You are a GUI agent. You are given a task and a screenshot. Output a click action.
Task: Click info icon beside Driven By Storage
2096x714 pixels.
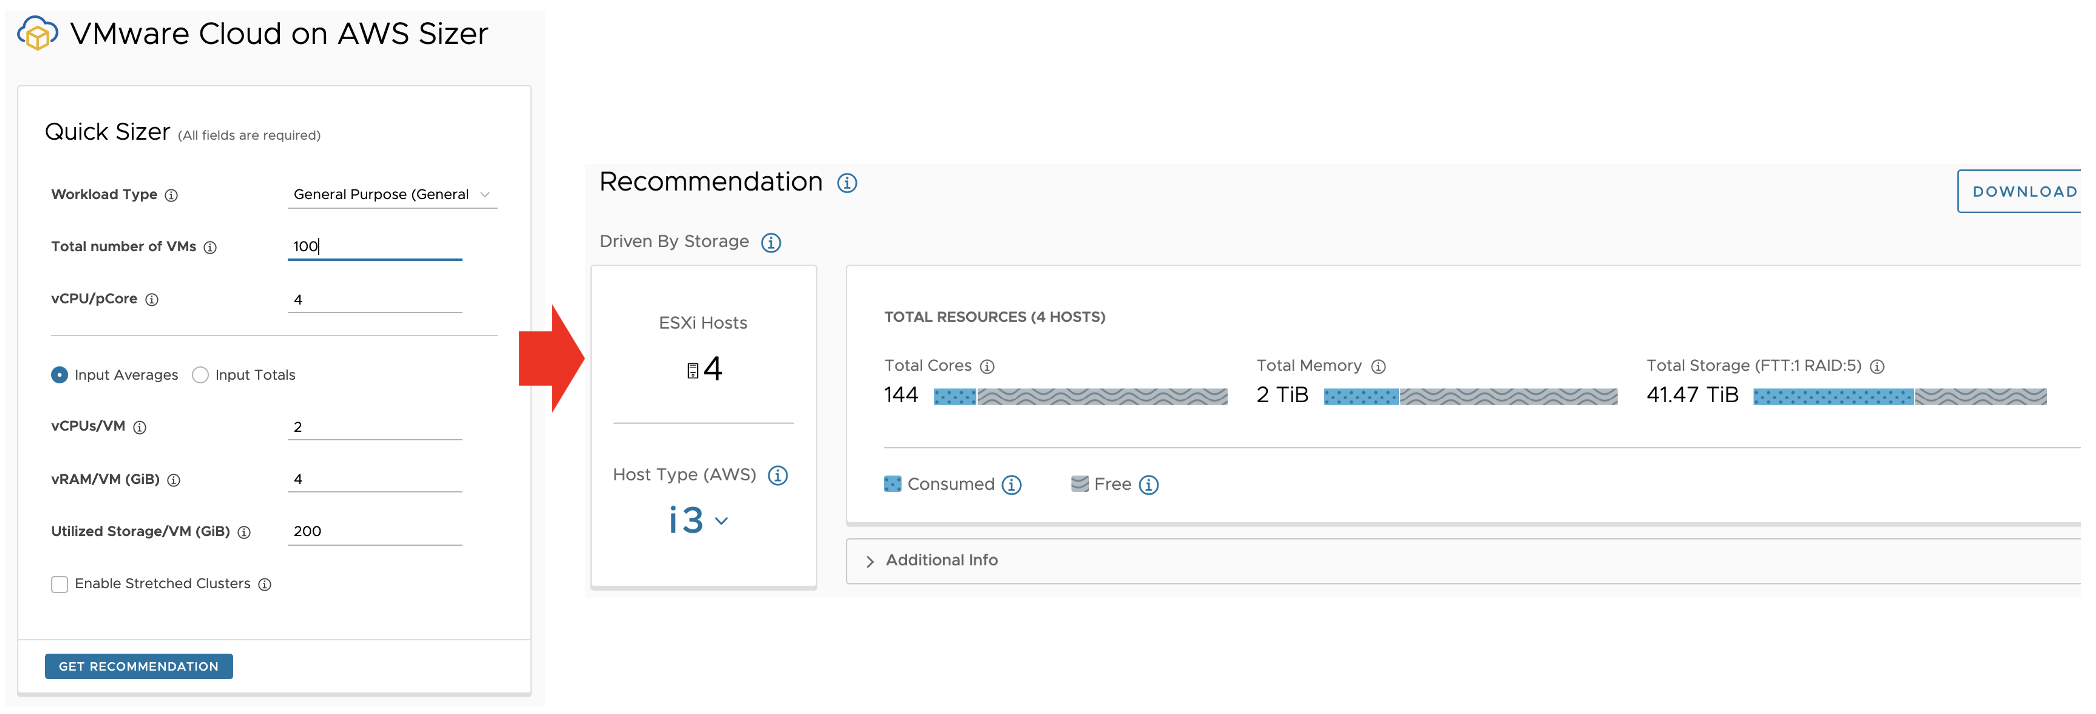[x=771, y=243]
